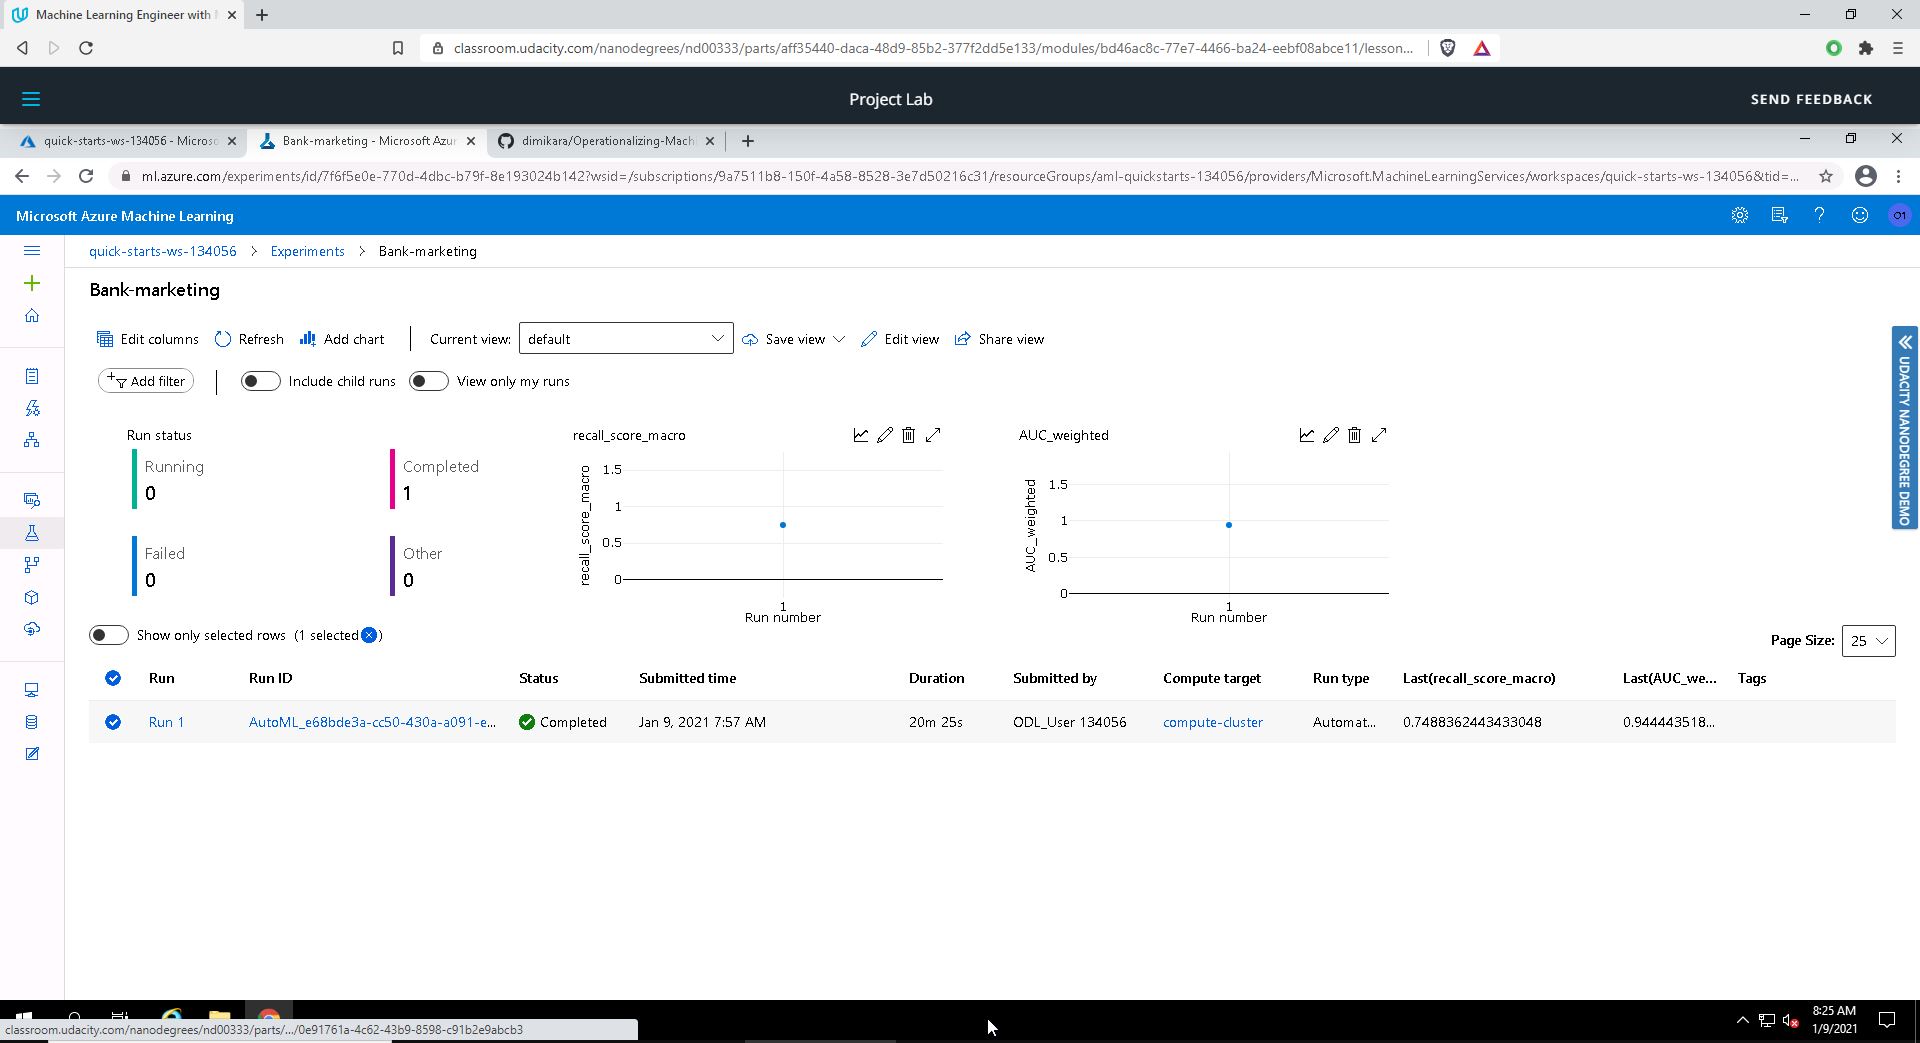
Task: Open Data Labeling from the sidebar
Action: click(32, 754)
